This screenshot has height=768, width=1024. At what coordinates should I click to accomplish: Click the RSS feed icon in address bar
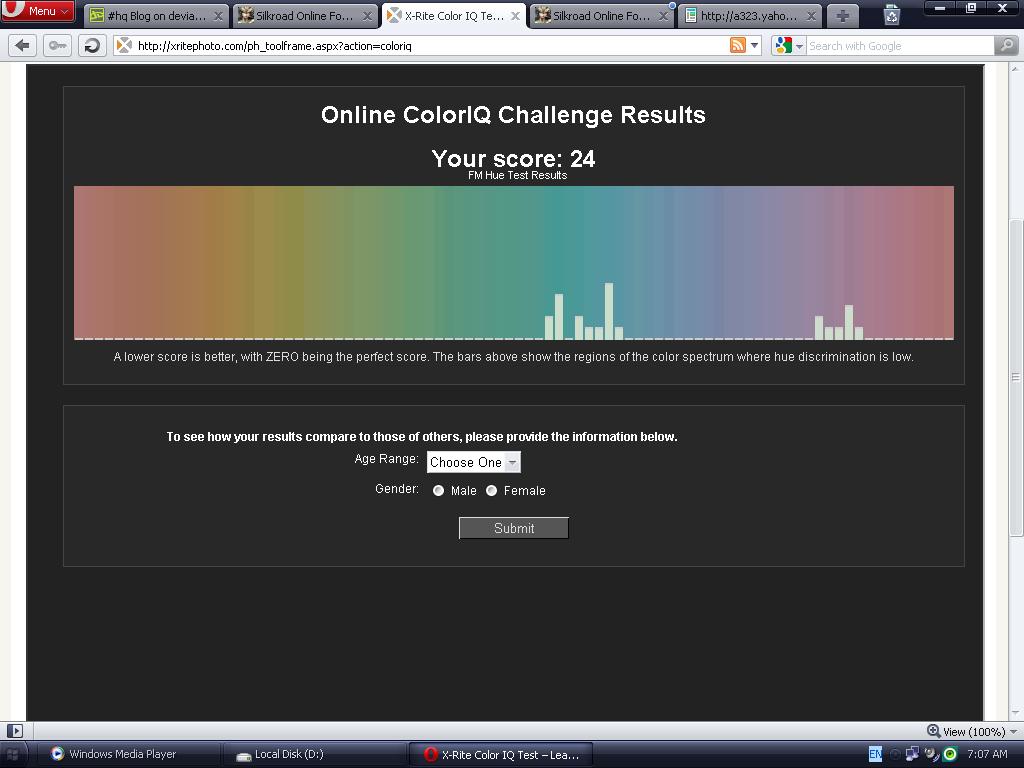[x=738, y=46]
